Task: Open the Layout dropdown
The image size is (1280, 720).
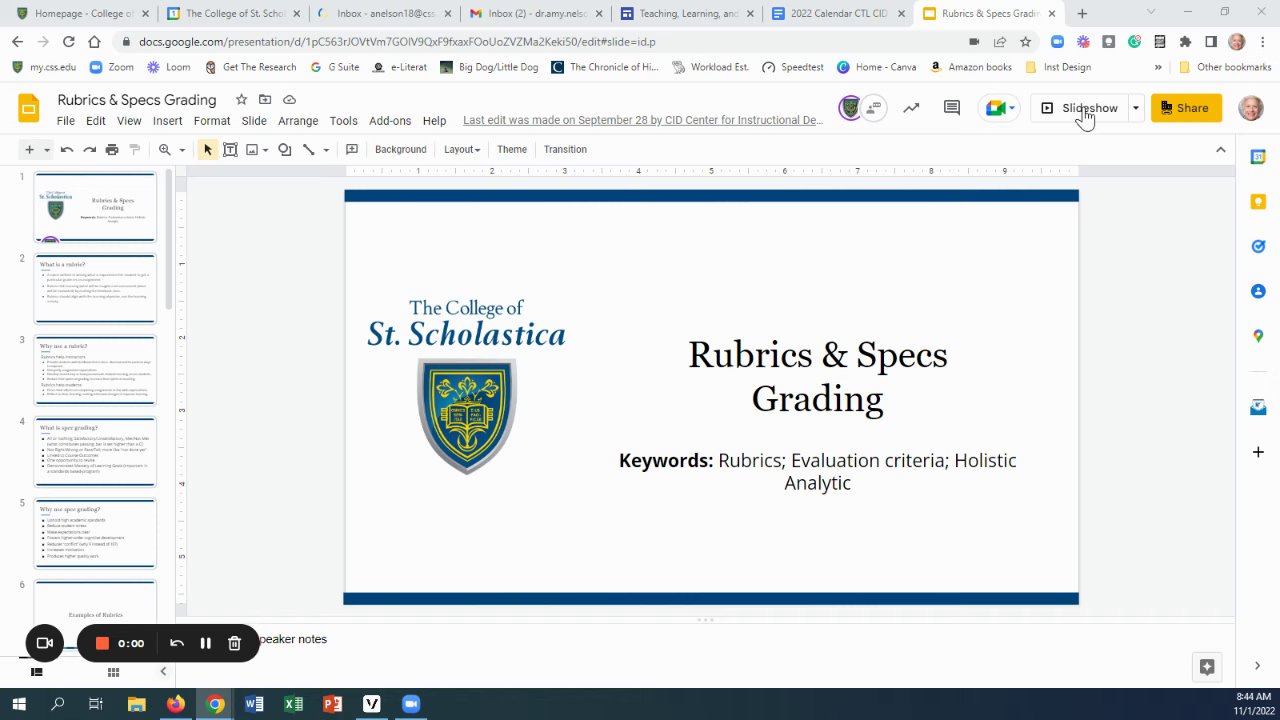Action: tap(462, 149)
